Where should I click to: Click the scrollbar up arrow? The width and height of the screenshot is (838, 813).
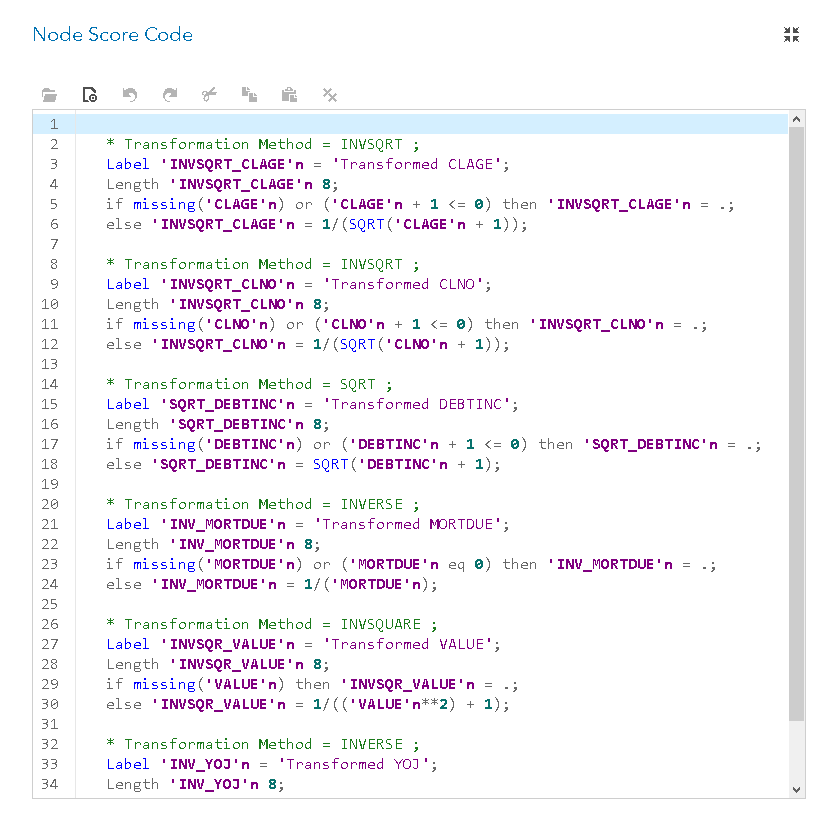pos(797,117)
